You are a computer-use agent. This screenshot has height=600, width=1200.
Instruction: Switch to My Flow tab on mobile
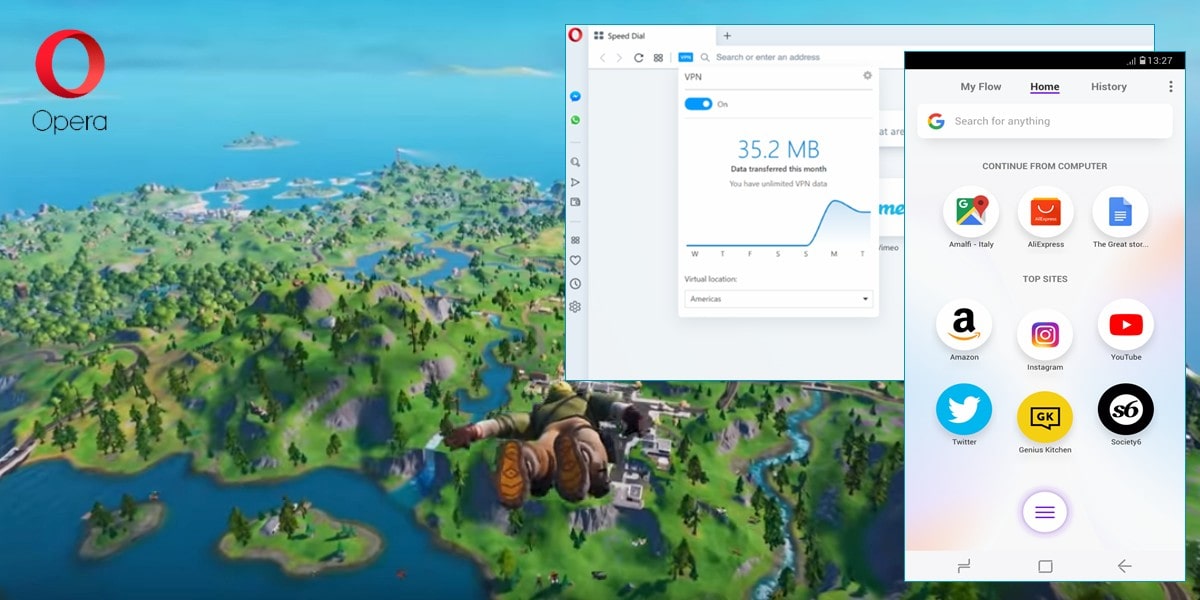coord(981,87)
